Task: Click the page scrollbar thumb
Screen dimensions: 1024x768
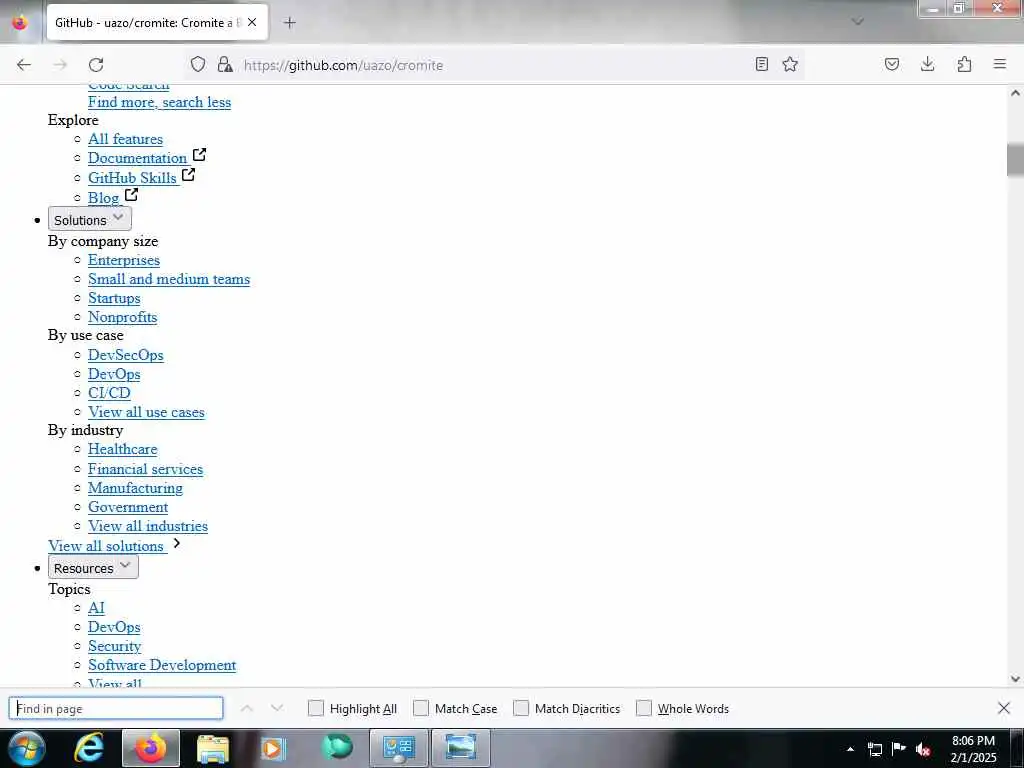Action: click(1015, 159)
